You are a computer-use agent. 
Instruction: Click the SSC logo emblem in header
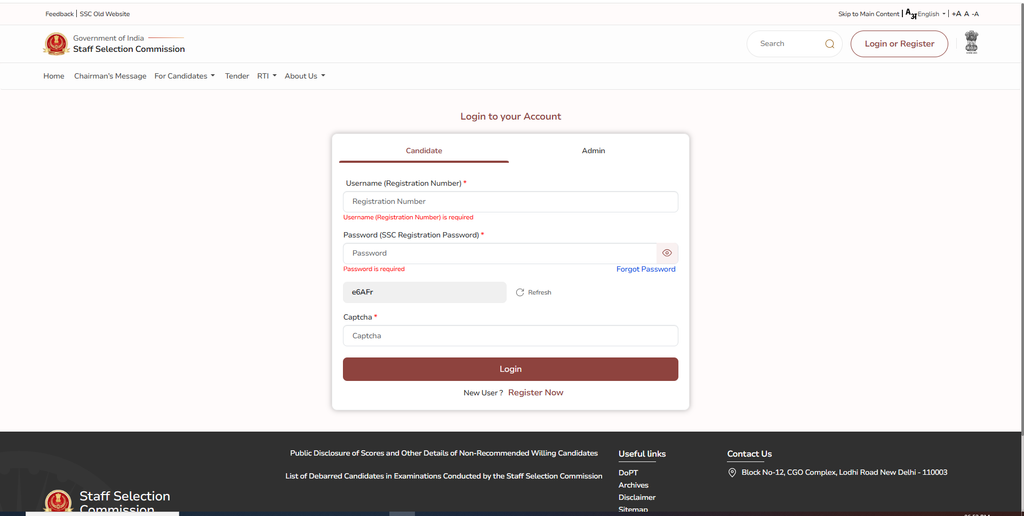(x=56, y=44)
